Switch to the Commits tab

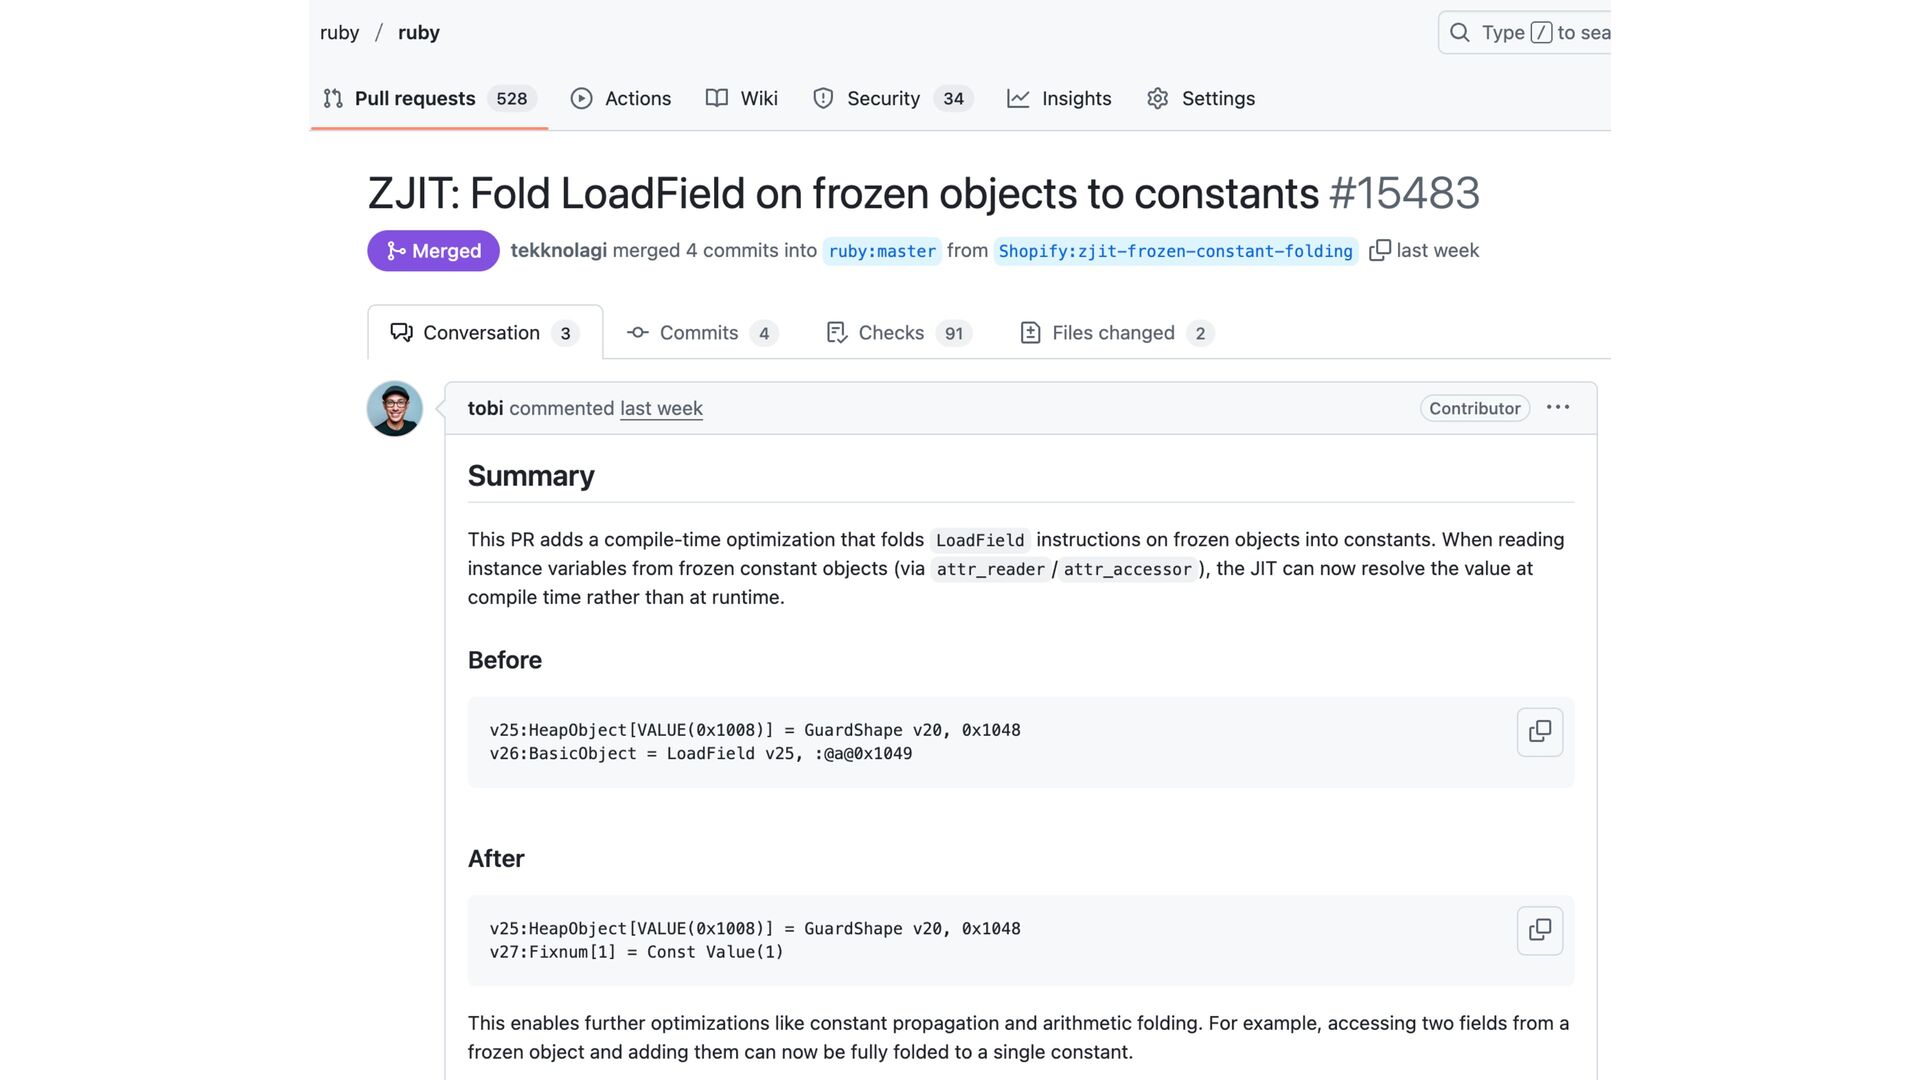(x=698, y=333)
